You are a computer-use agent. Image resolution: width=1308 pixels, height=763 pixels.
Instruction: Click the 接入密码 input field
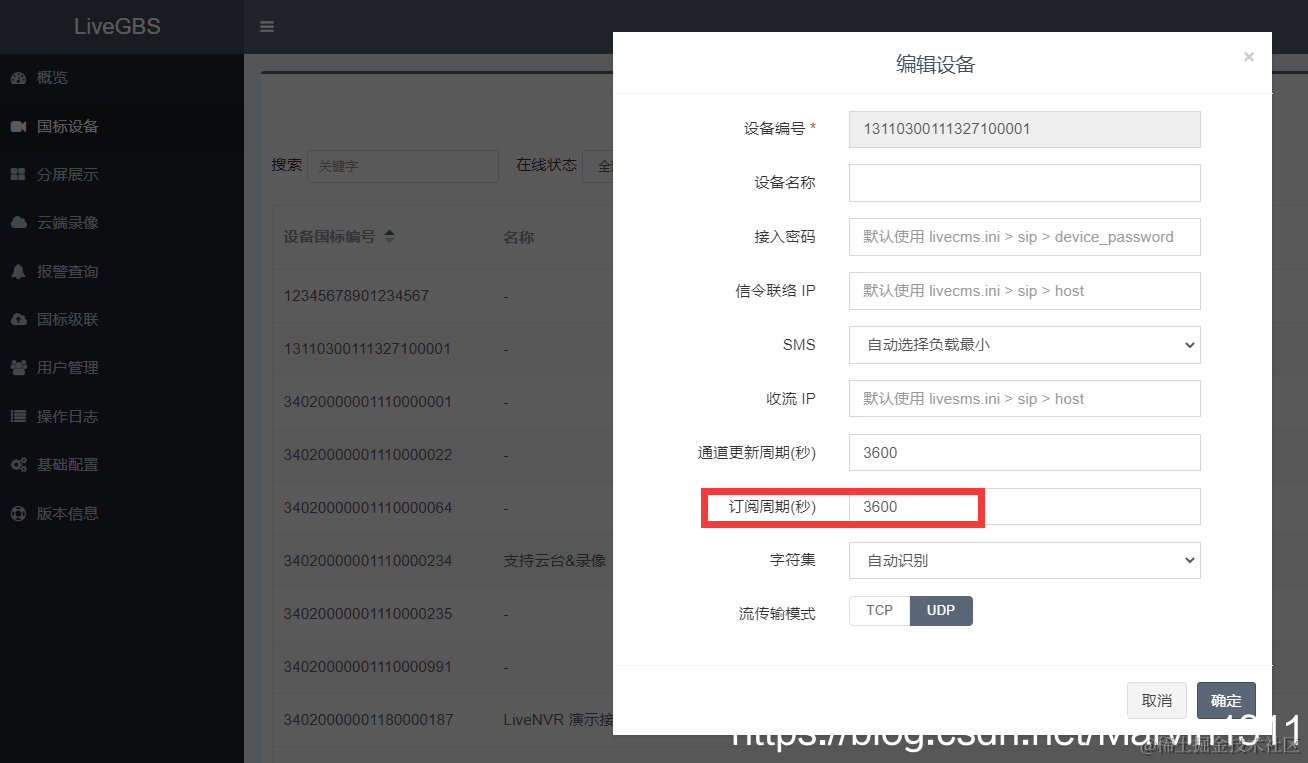tap(1024, 237)
